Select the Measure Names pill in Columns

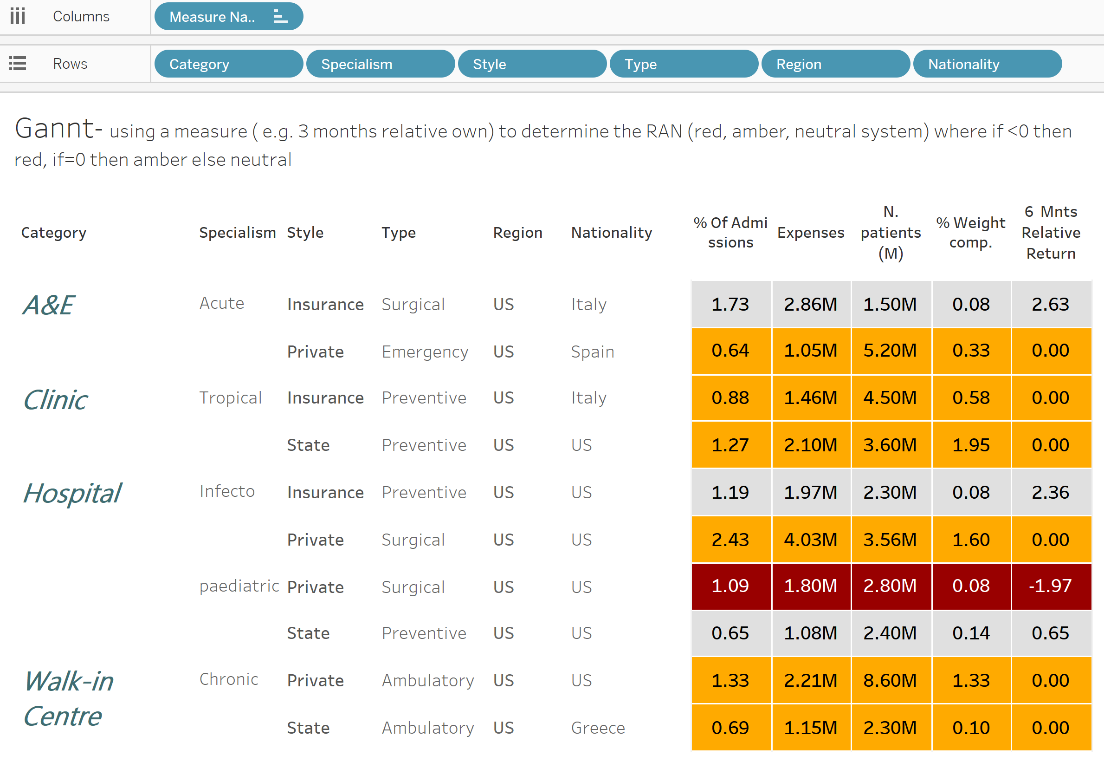(212, 17)
